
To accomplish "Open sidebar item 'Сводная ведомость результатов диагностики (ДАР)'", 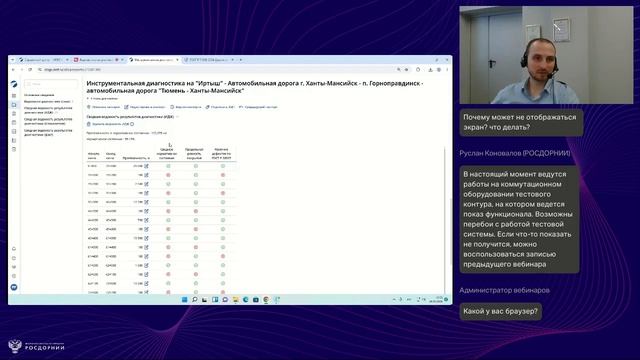I will [48, 132].
